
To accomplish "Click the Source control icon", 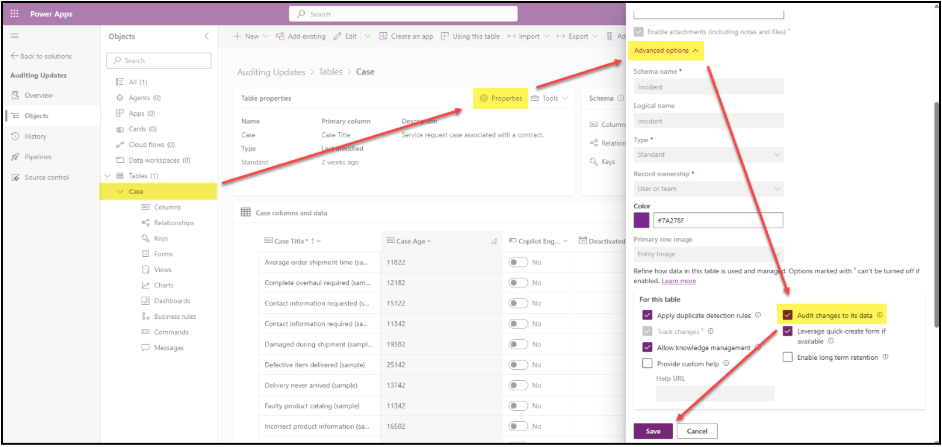I will coord(14,177).
